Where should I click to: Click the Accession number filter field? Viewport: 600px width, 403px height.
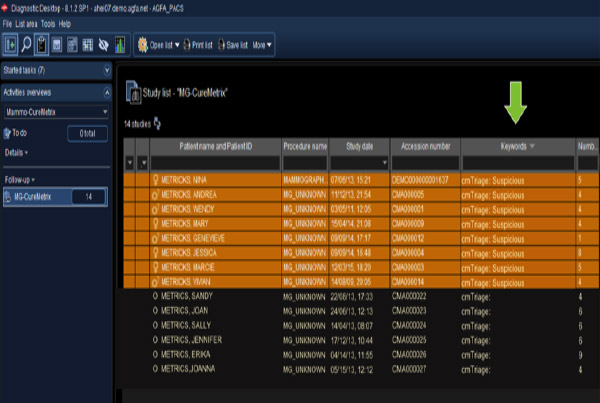[x=425, y=163]
